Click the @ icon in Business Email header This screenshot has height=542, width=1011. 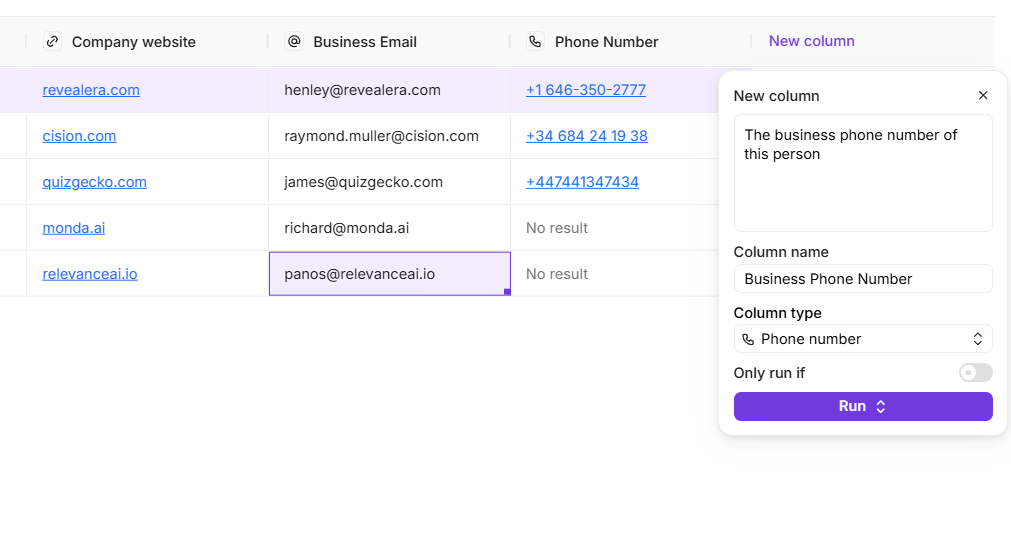click(x=294, y=42)
